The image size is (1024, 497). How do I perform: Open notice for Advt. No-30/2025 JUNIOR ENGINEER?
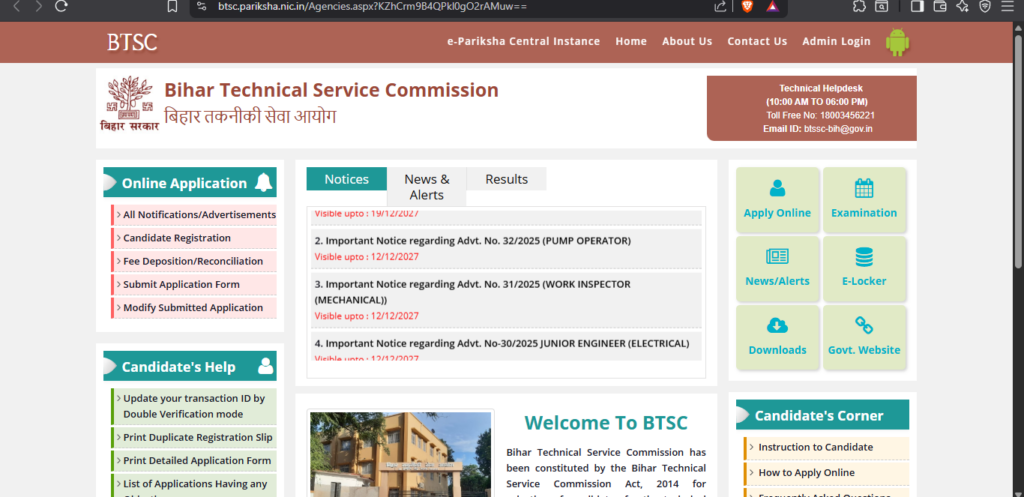[502, 344]
